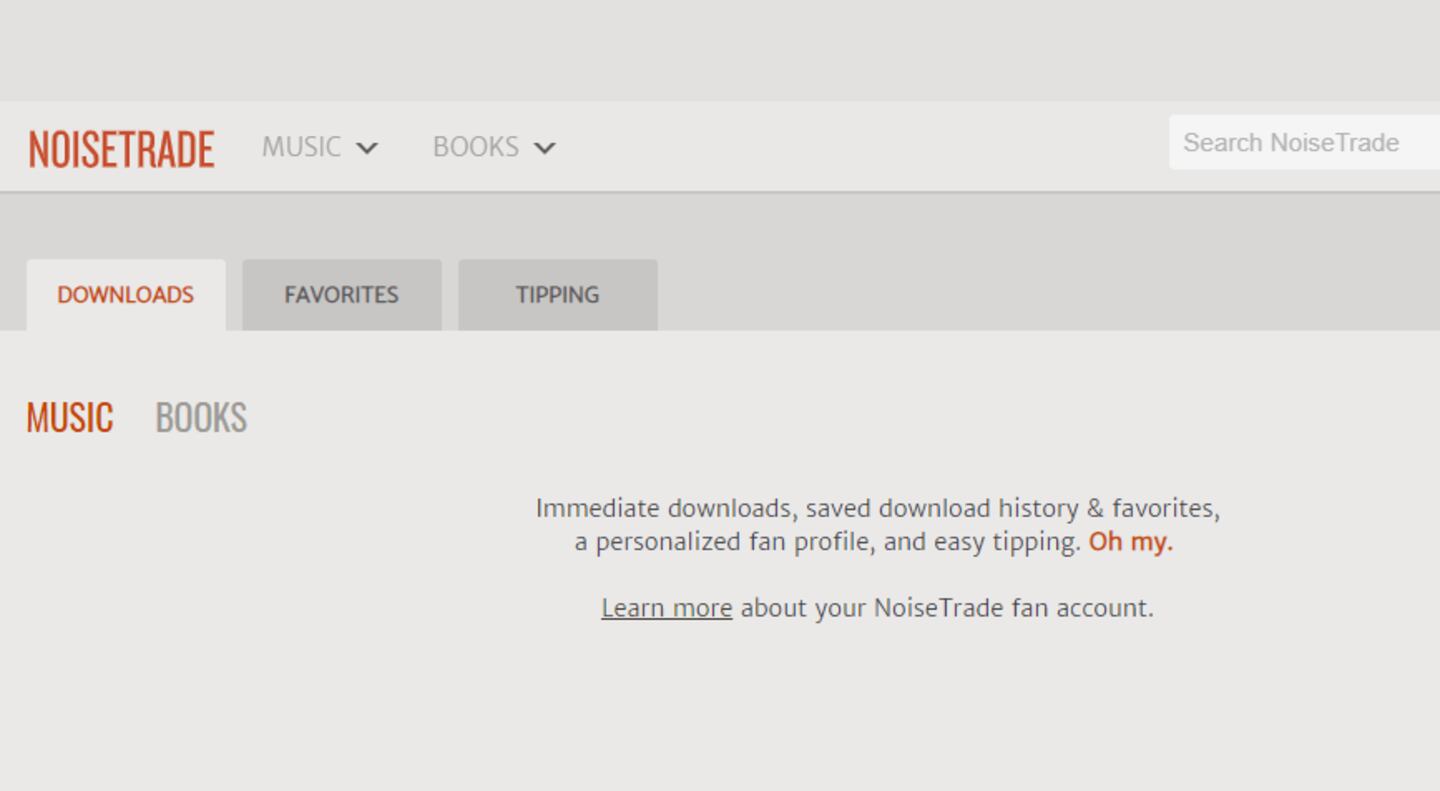Expand the chevron next to MUSIC in navbar
Viewport: 1440px width, 791px height.
[367, 148]
